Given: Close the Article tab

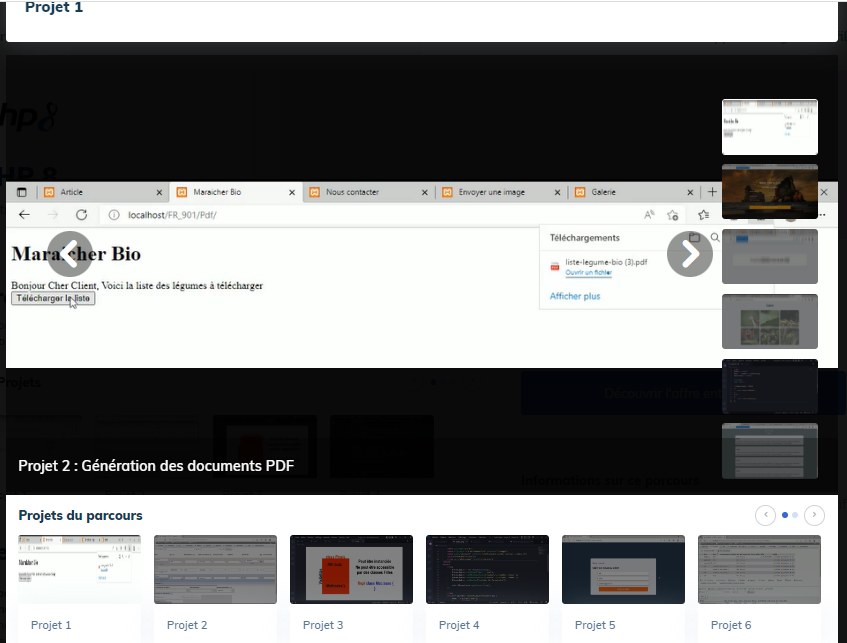Looking at the screenshot, I should (x=159, y=192).
